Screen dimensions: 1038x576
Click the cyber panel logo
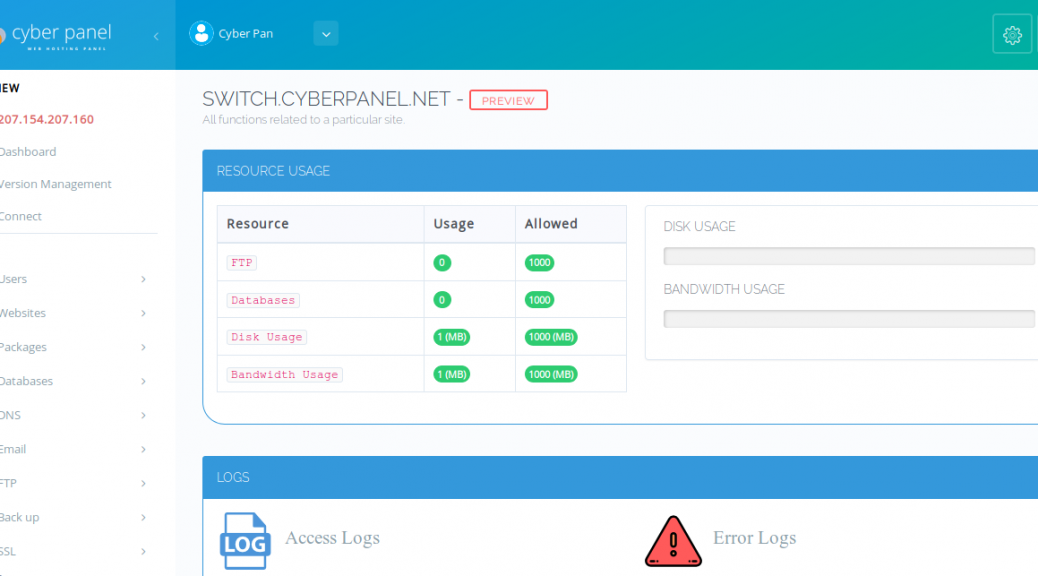57,33
